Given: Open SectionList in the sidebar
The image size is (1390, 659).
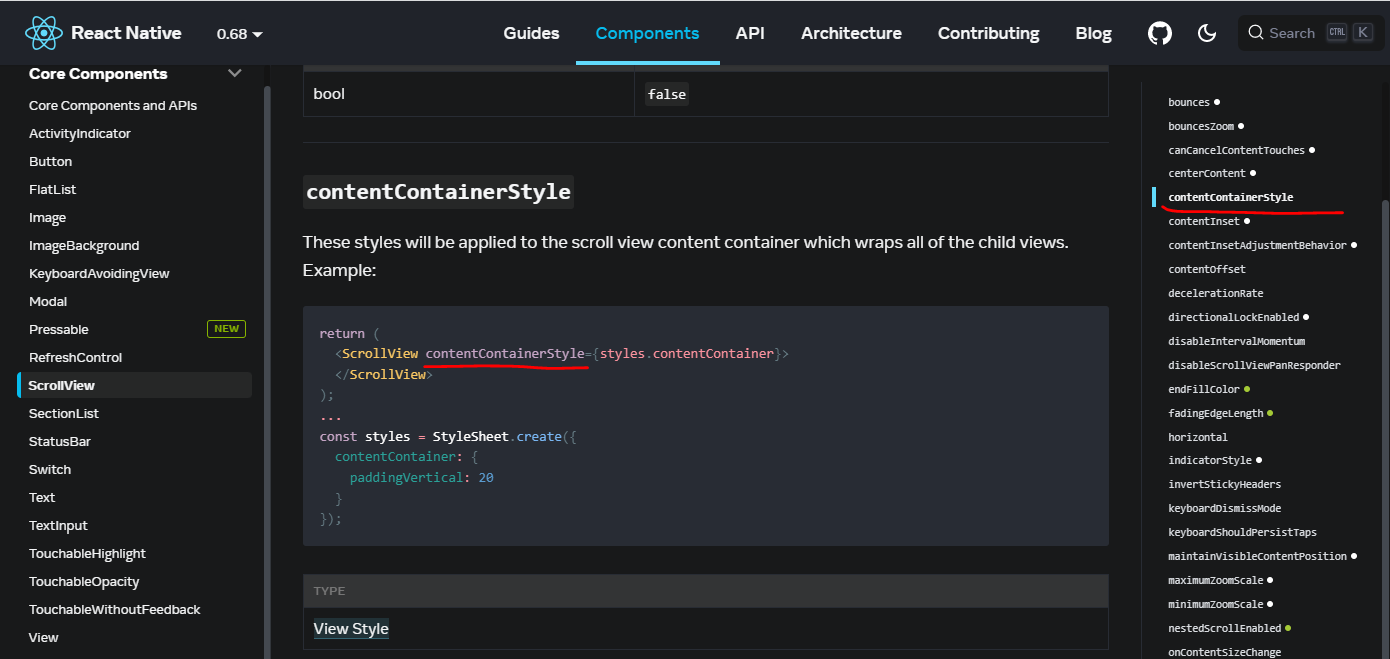Looking at the screenshot, I should 64,413.
